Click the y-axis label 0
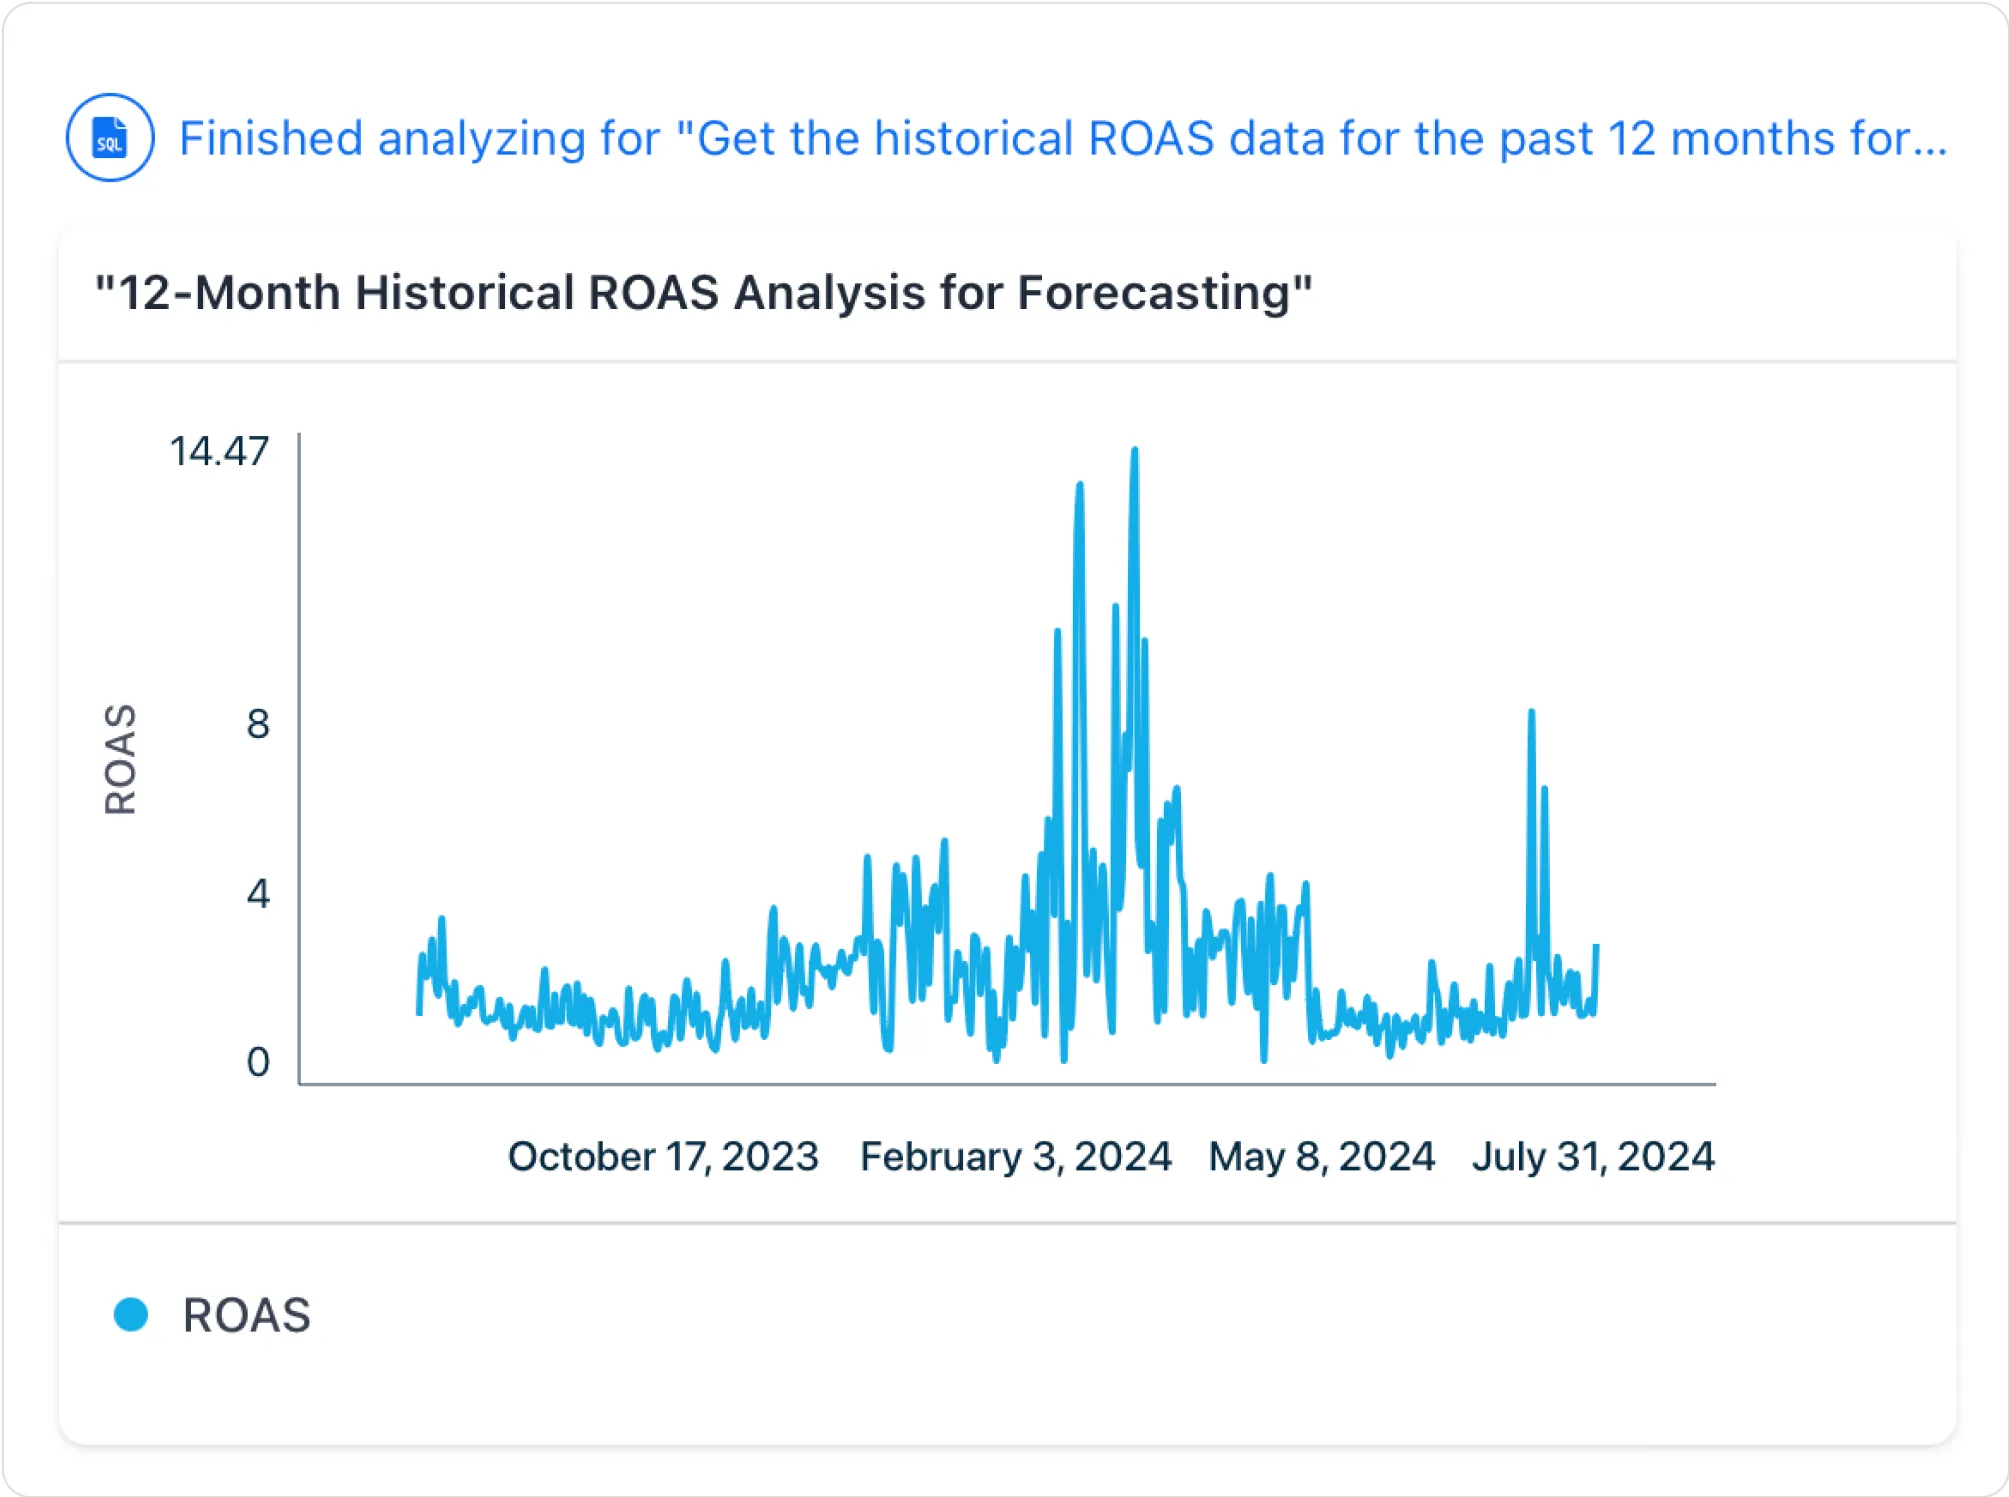Screen dimensions: 2009x1497 (x=258, y=1062)
